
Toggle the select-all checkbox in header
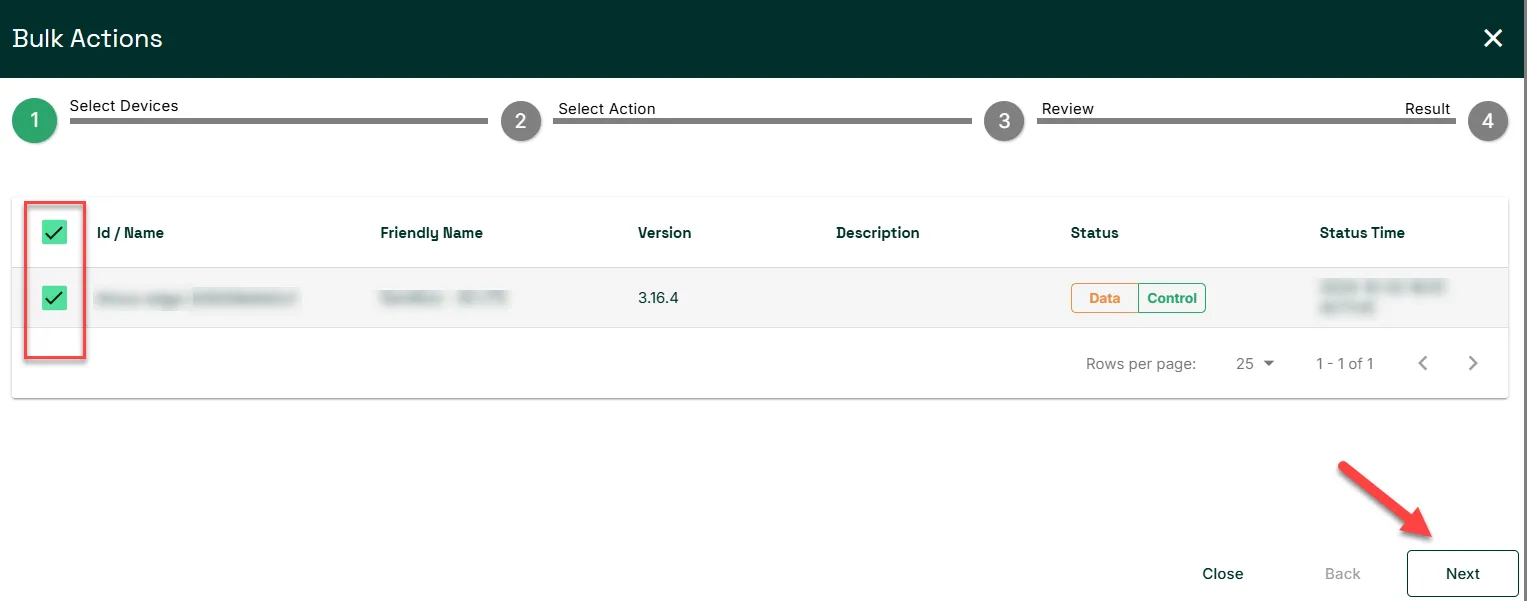coord(54,233)
